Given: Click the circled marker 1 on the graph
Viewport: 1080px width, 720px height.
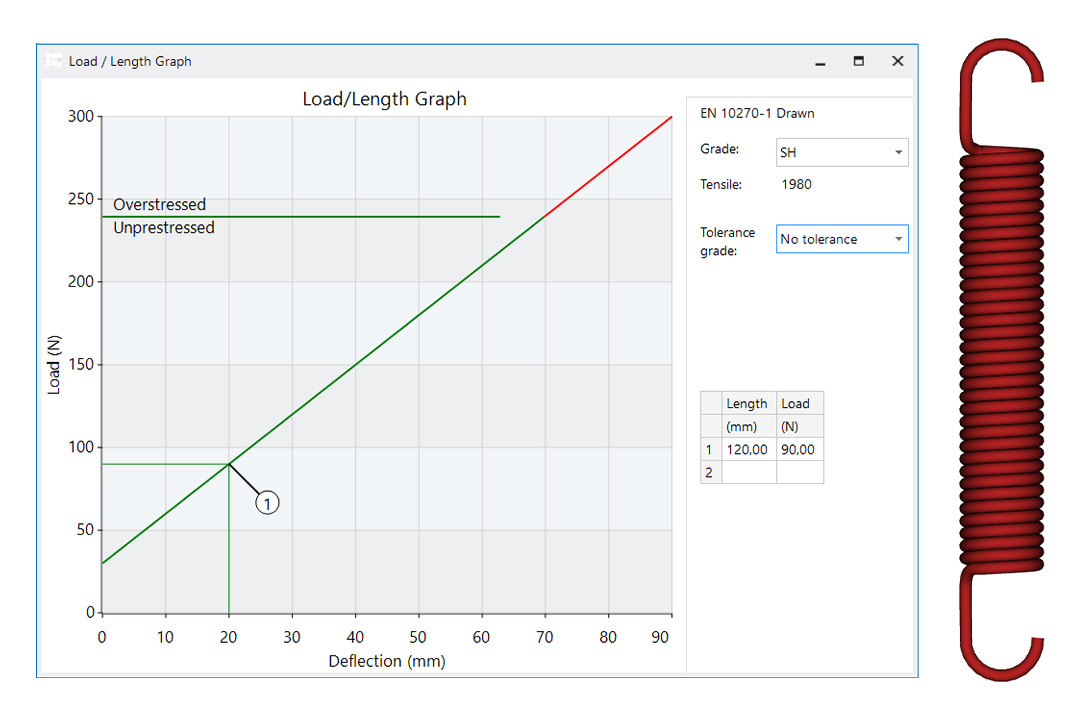Looking at the screenshot, I should click(267, 503).
